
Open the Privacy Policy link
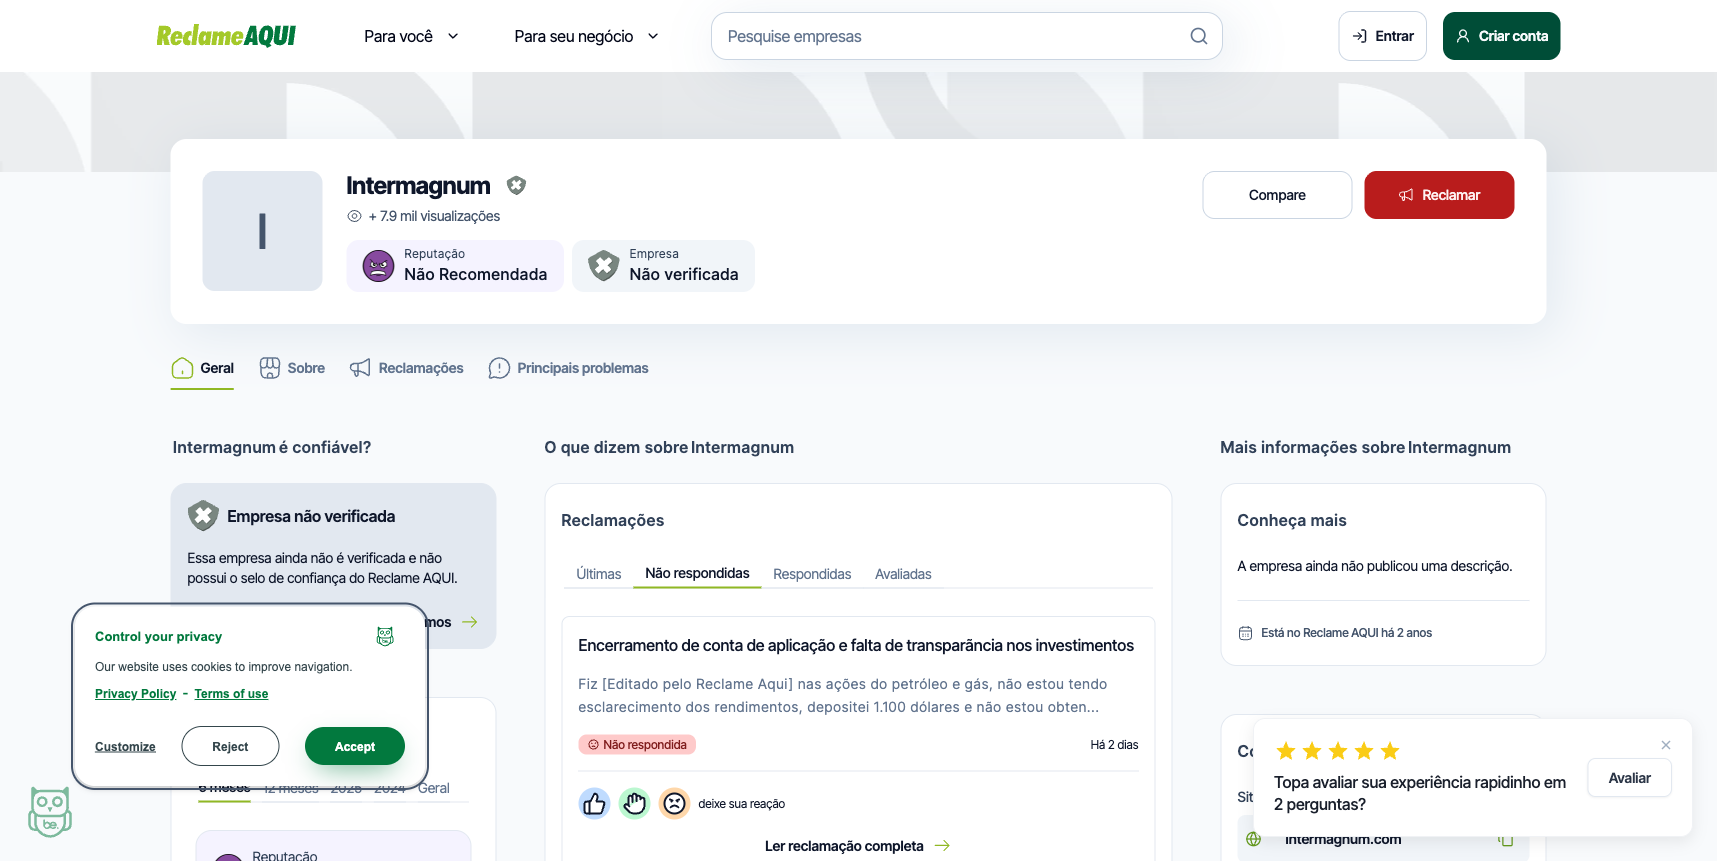135,694
